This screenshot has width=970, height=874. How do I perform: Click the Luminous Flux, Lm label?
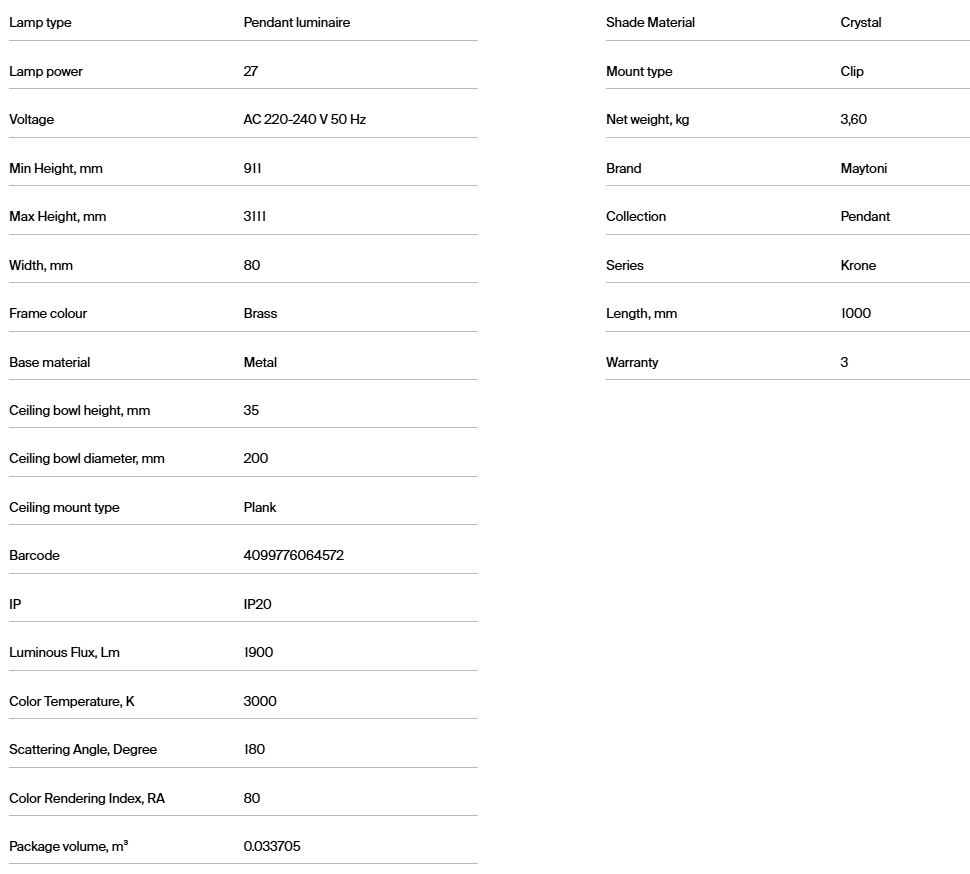click(x=64, y=652)
